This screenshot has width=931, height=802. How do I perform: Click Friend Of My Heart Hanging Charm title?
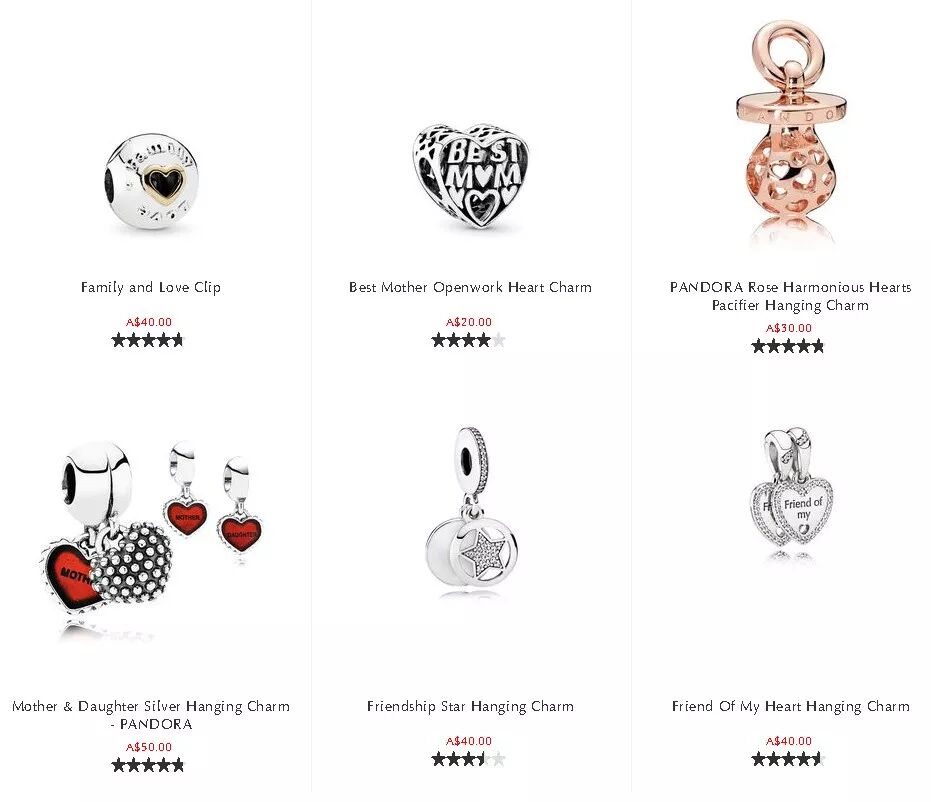(x=790, y=706)
